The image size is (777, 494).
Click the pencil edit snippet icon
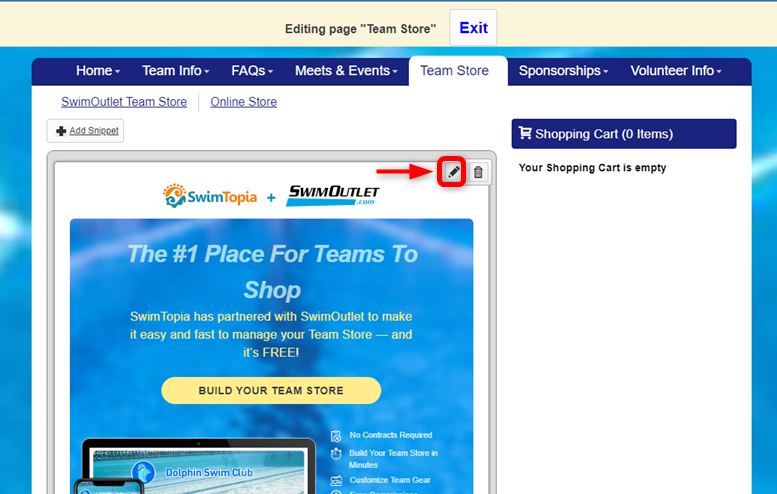click(453, 172)
